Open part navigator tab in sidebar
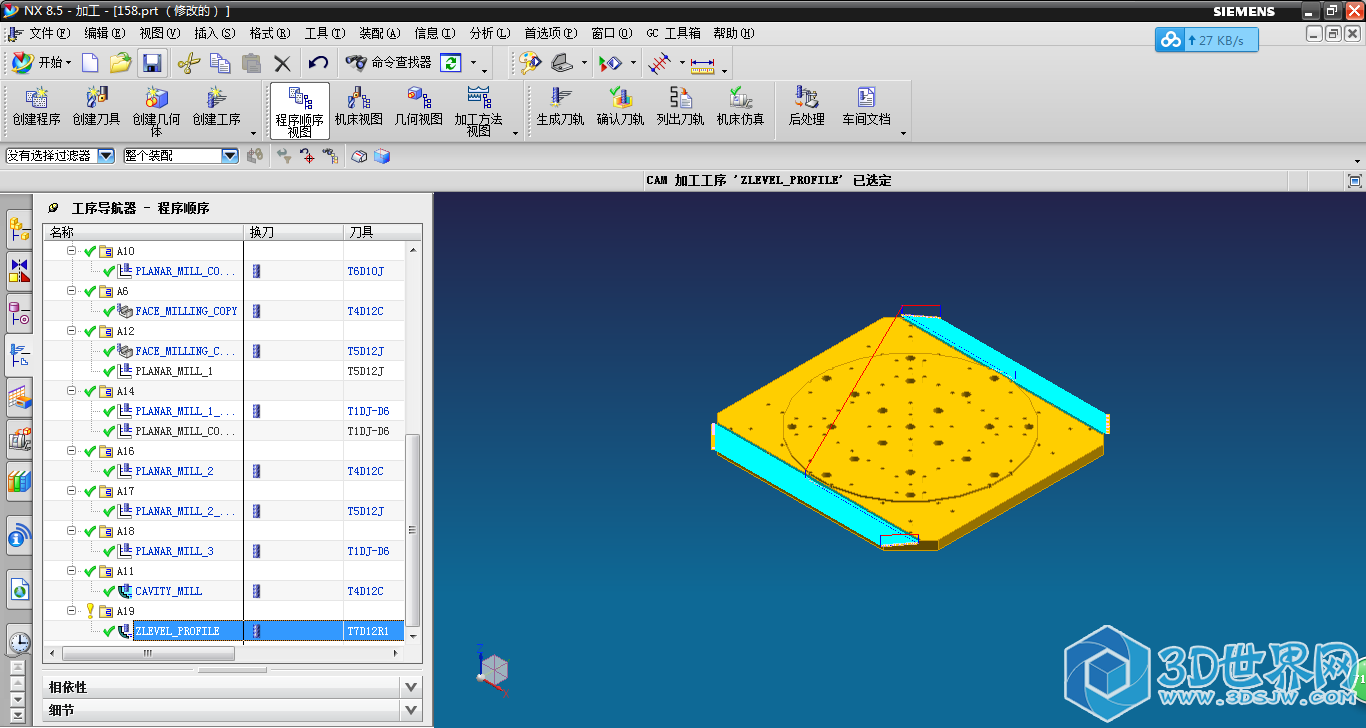The image size is (1366, 728). coord(19,313)
